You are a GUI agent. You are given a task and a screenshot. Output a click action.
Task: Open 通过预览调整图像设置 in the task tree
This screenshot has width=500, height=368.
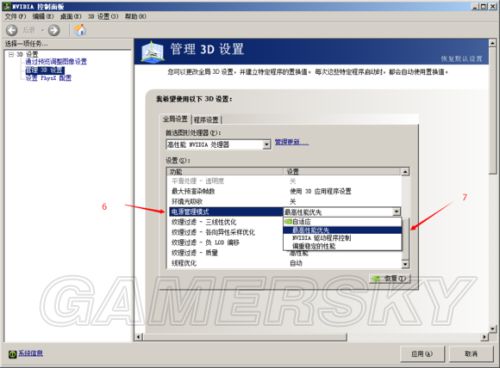pyautogui.click(x=56, y=62)
